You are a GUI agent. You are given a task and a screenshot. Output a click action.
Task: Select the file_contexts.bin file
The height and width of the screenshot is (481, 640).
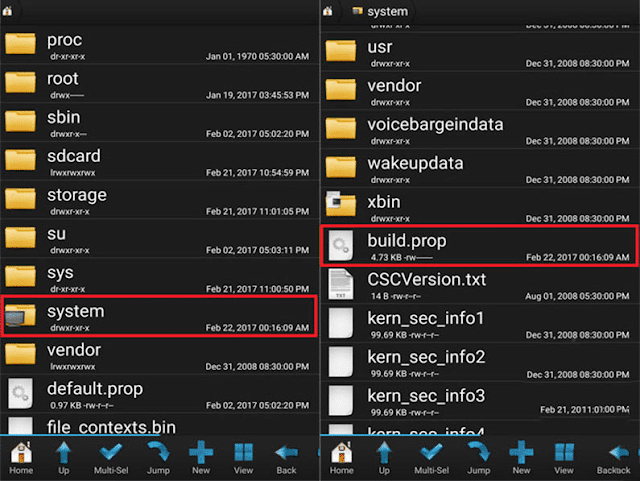pos(160,426)
